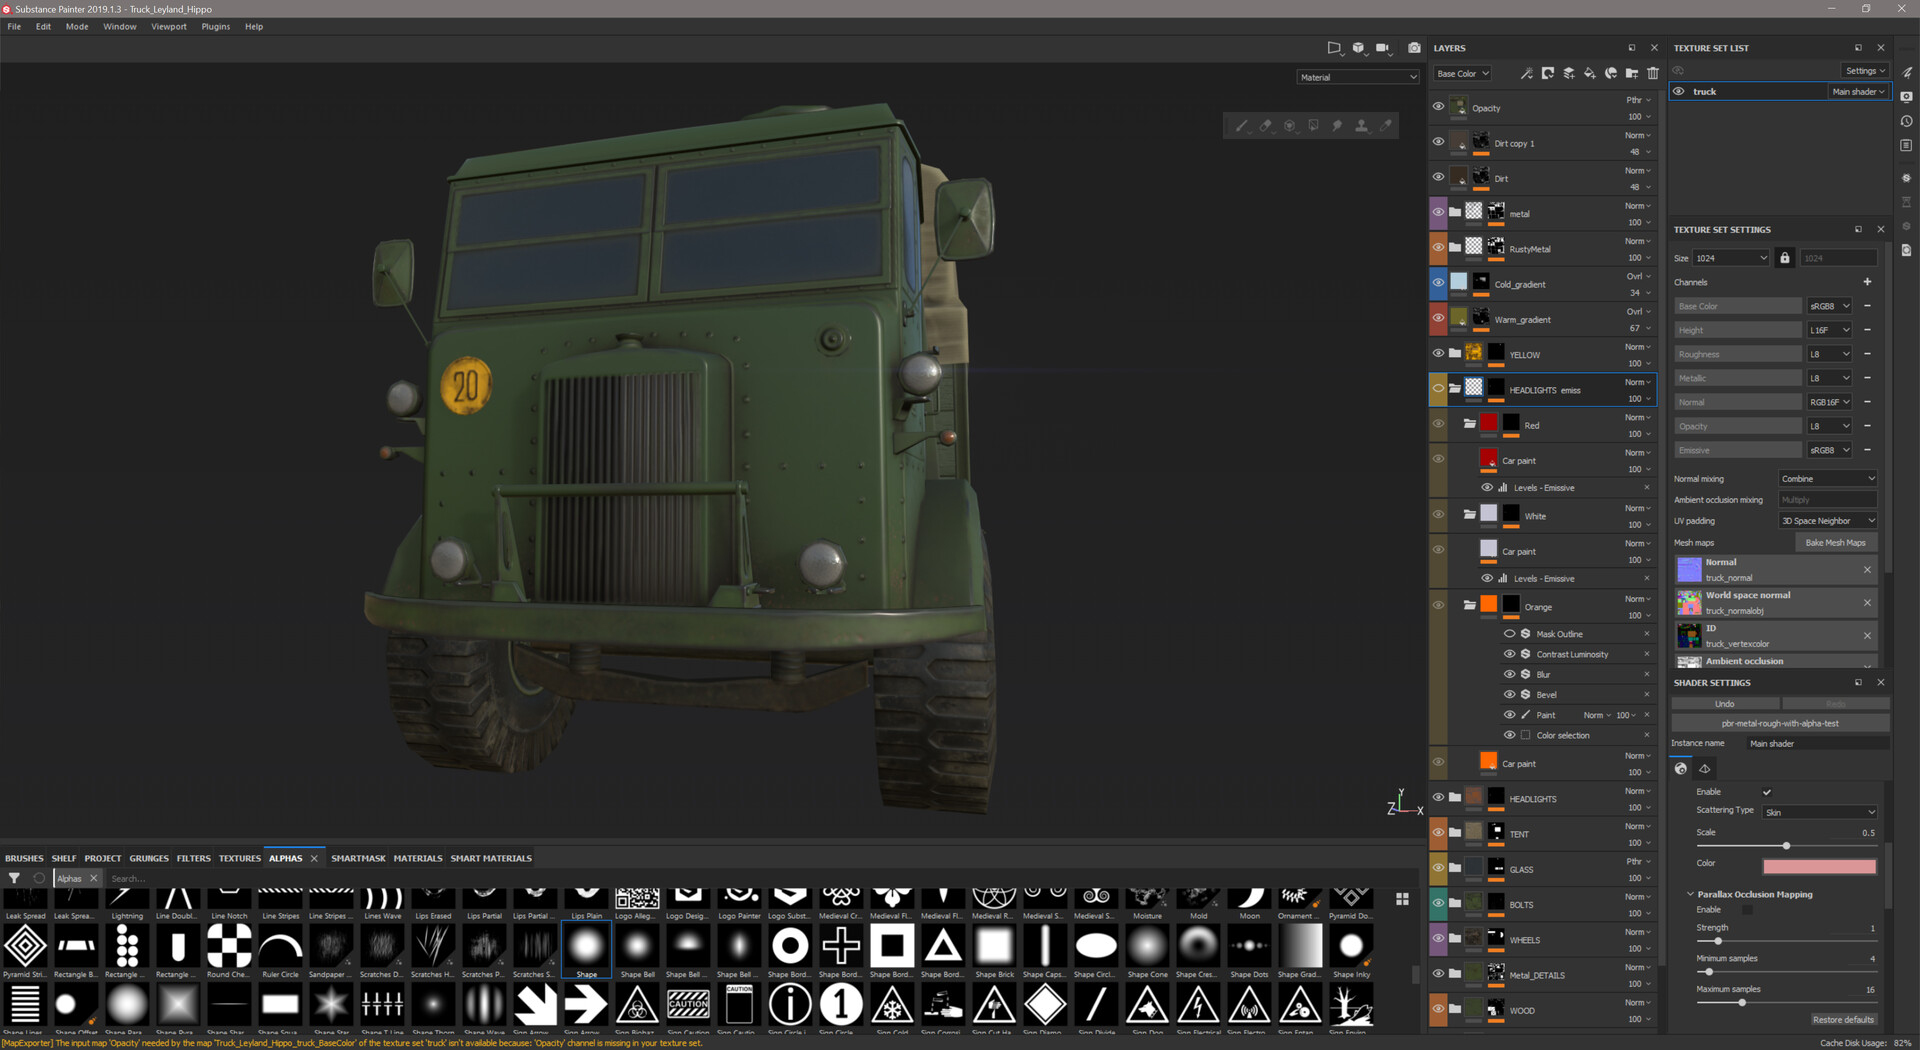Open the Base Color channel dropdown
The image size is (1920, 1050).
click(1830, 306)
